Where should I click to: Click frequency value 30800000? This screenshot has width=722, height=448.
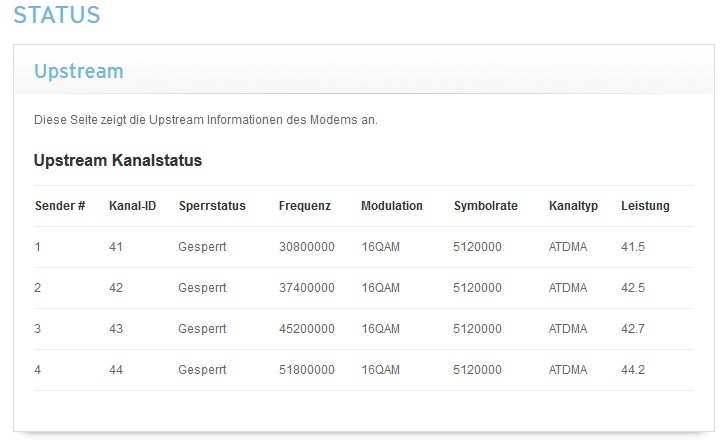(306, 246)
